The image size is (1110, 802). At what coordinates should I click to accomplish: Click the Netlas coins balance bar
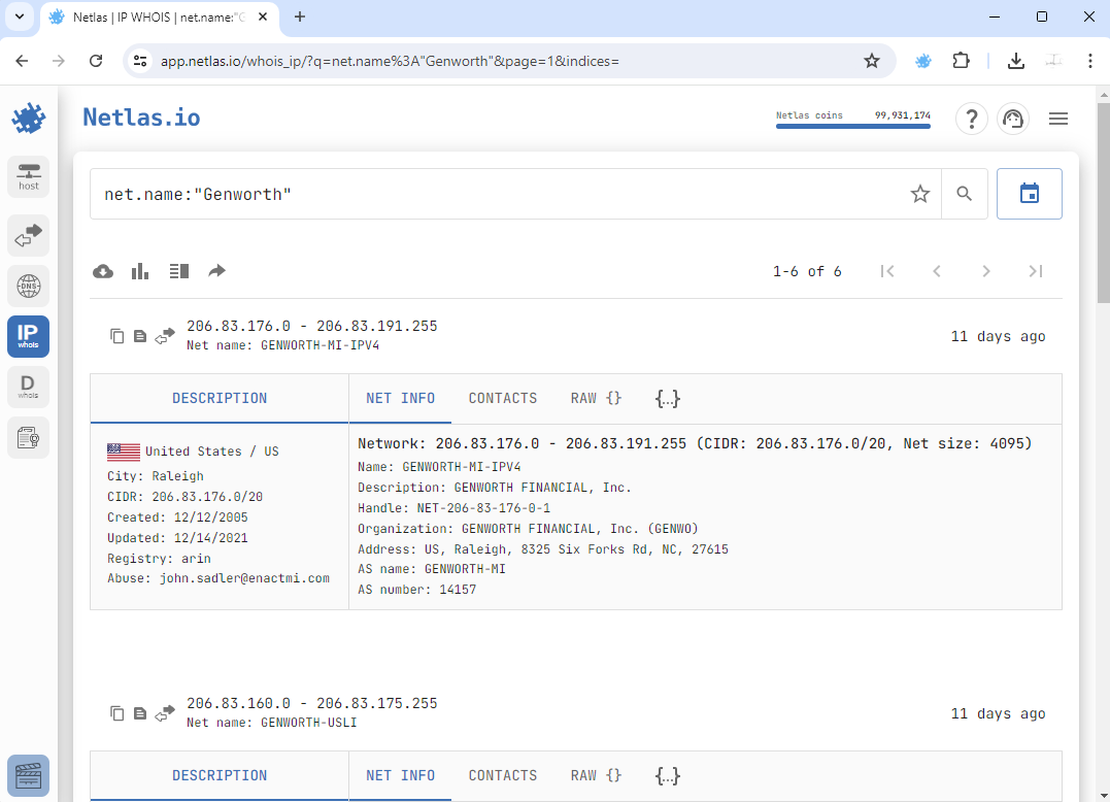pos(852,116)
